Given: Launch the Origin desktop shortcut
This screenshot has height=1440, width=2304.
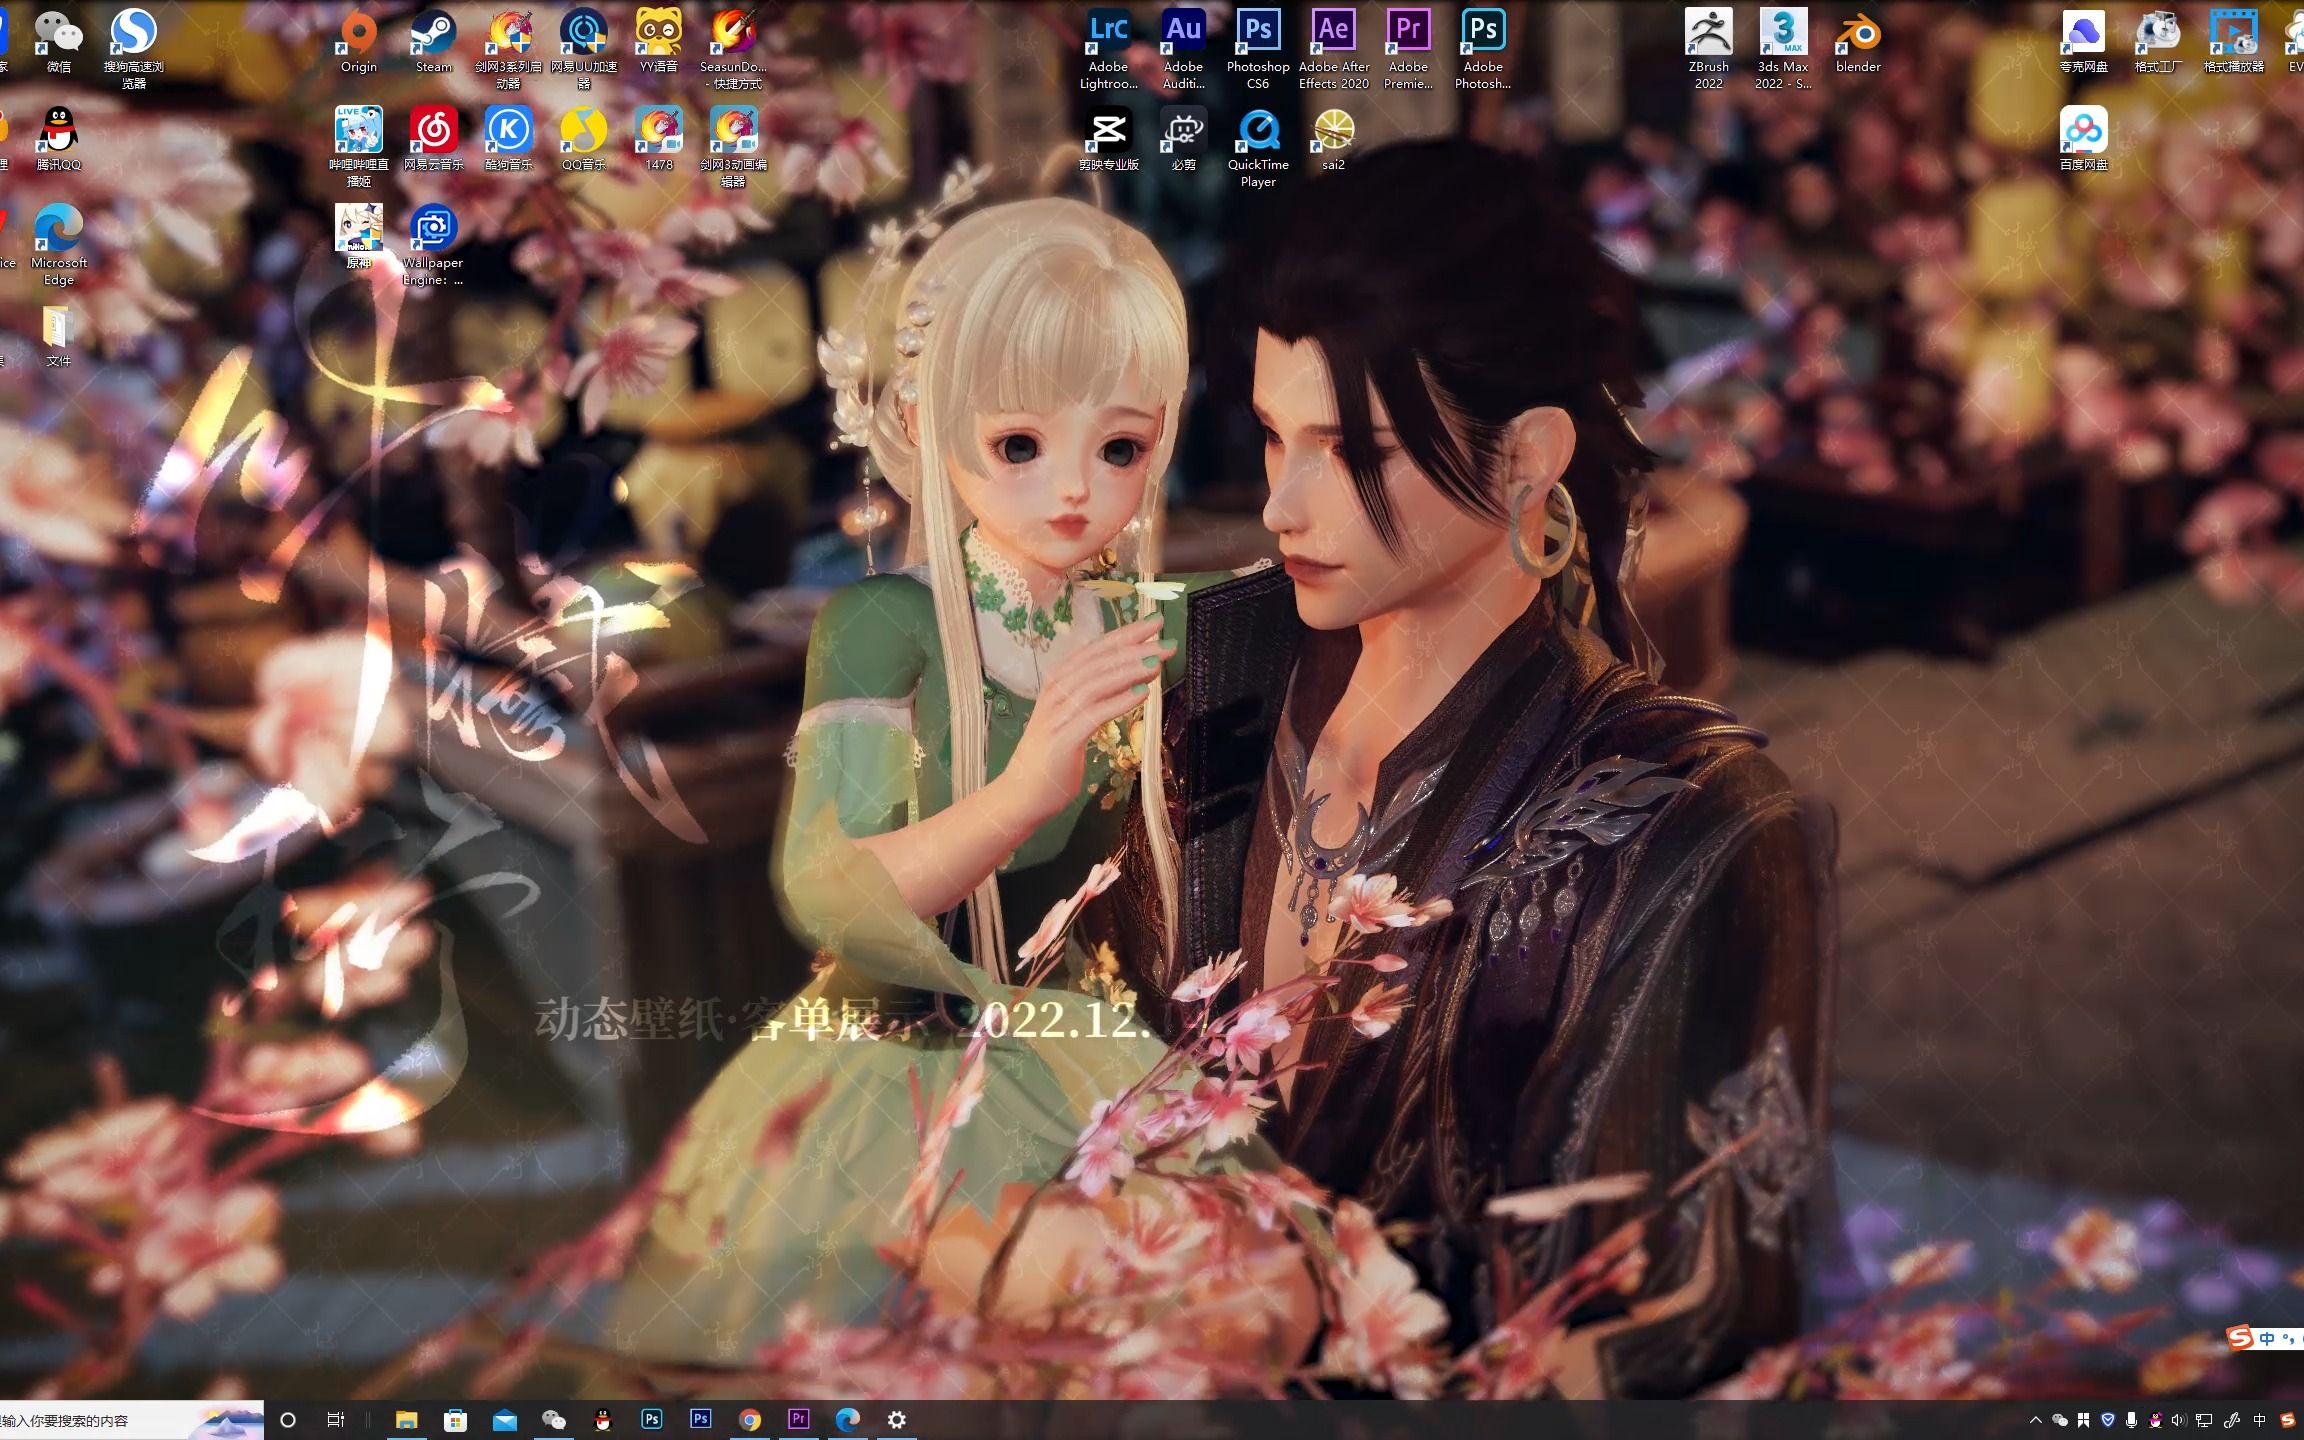Looking at the screenshot, I should pyautogui.click(x=359, y=42).
